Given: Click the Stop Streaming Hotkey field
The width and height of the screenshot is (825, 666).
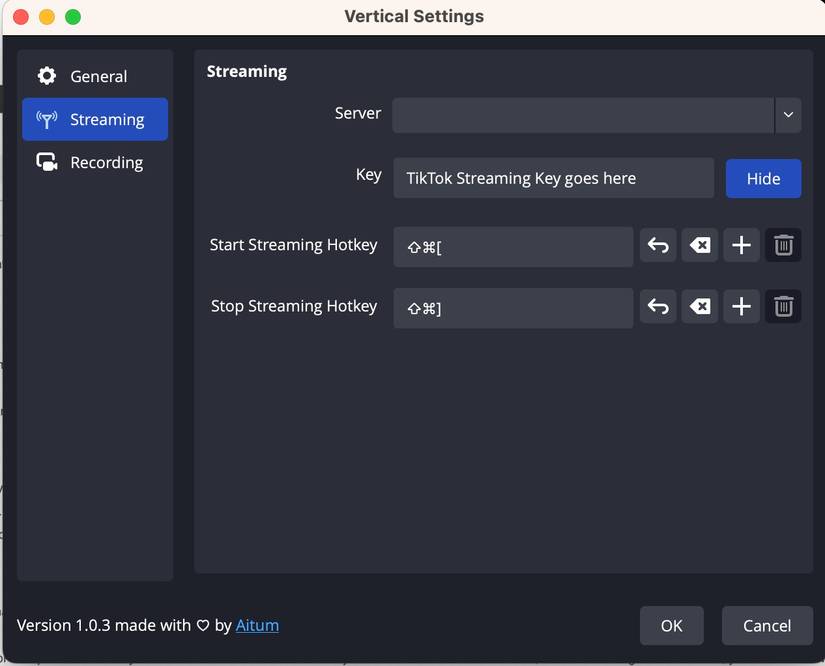Looking at the screenshot, I should point(513,307).
